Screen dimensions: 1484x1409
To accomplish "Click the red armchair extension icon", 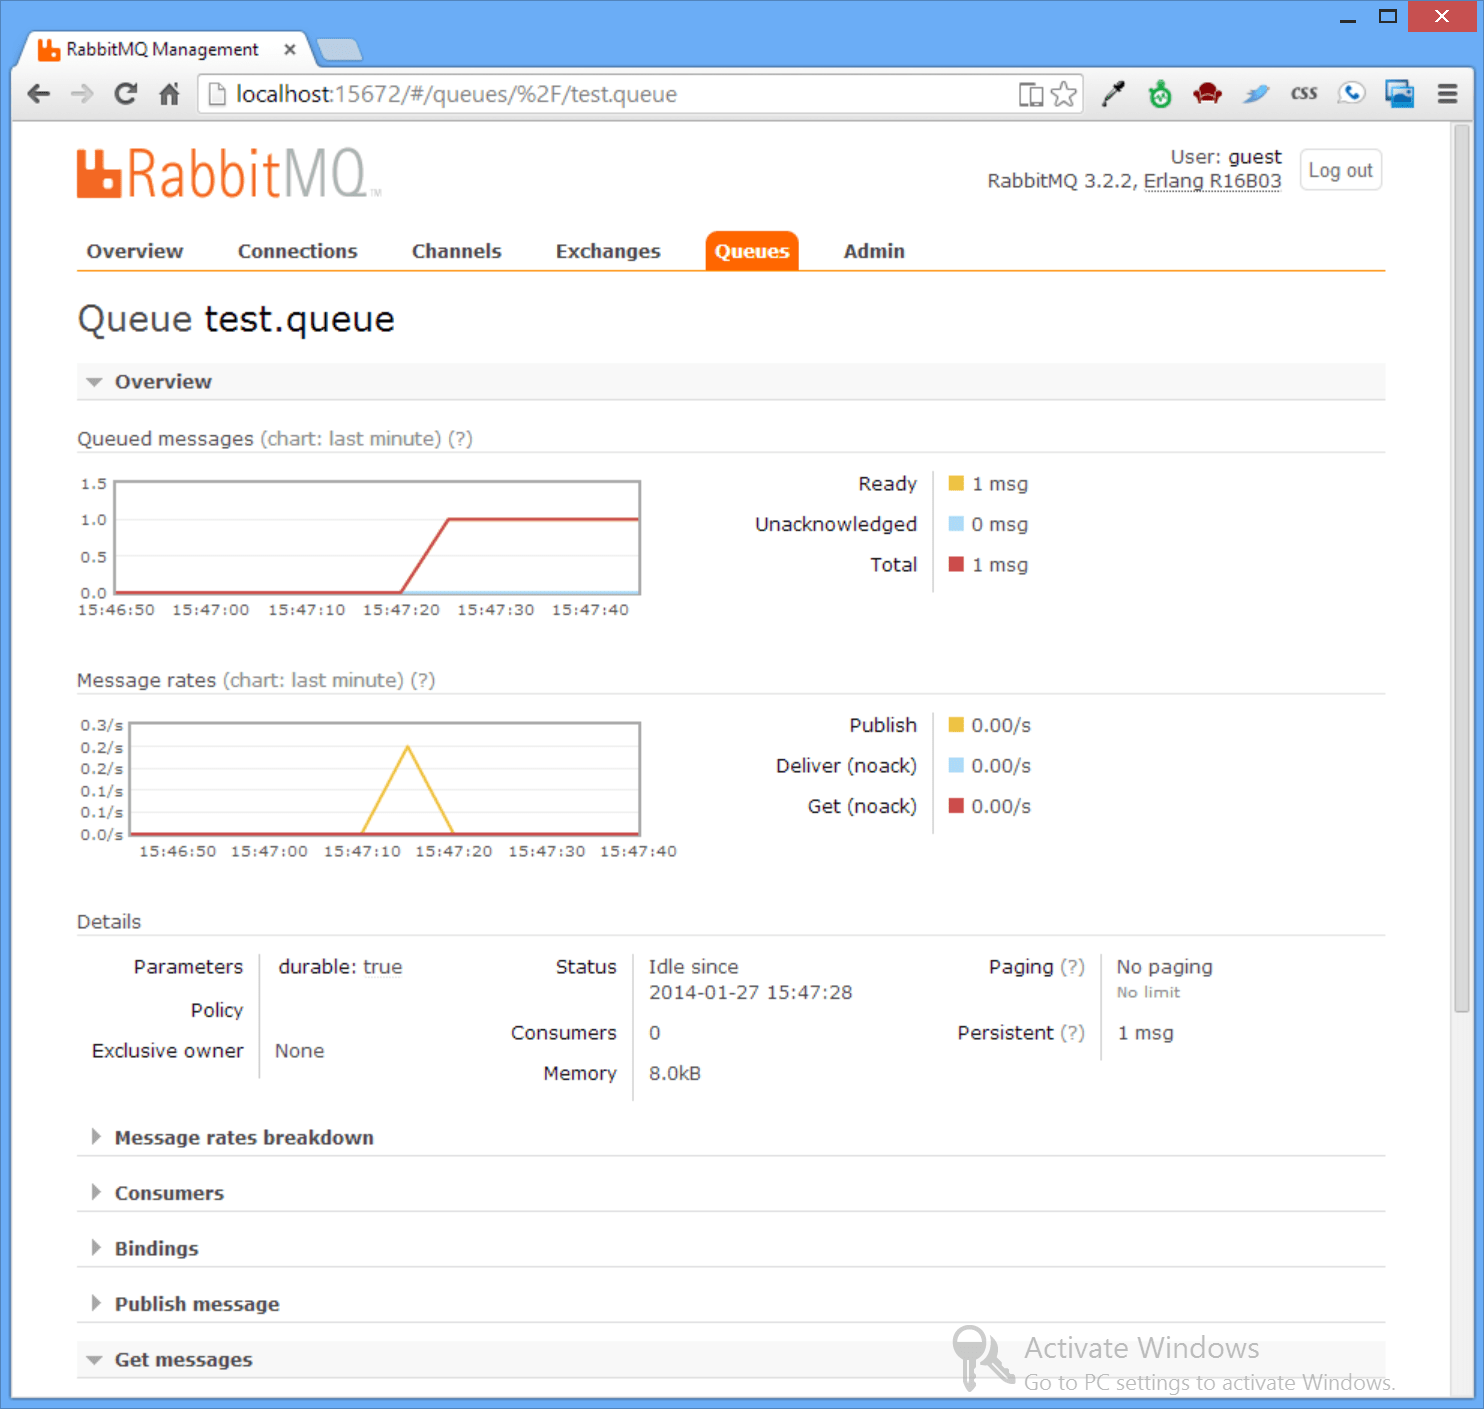I will pos(1207,93).
